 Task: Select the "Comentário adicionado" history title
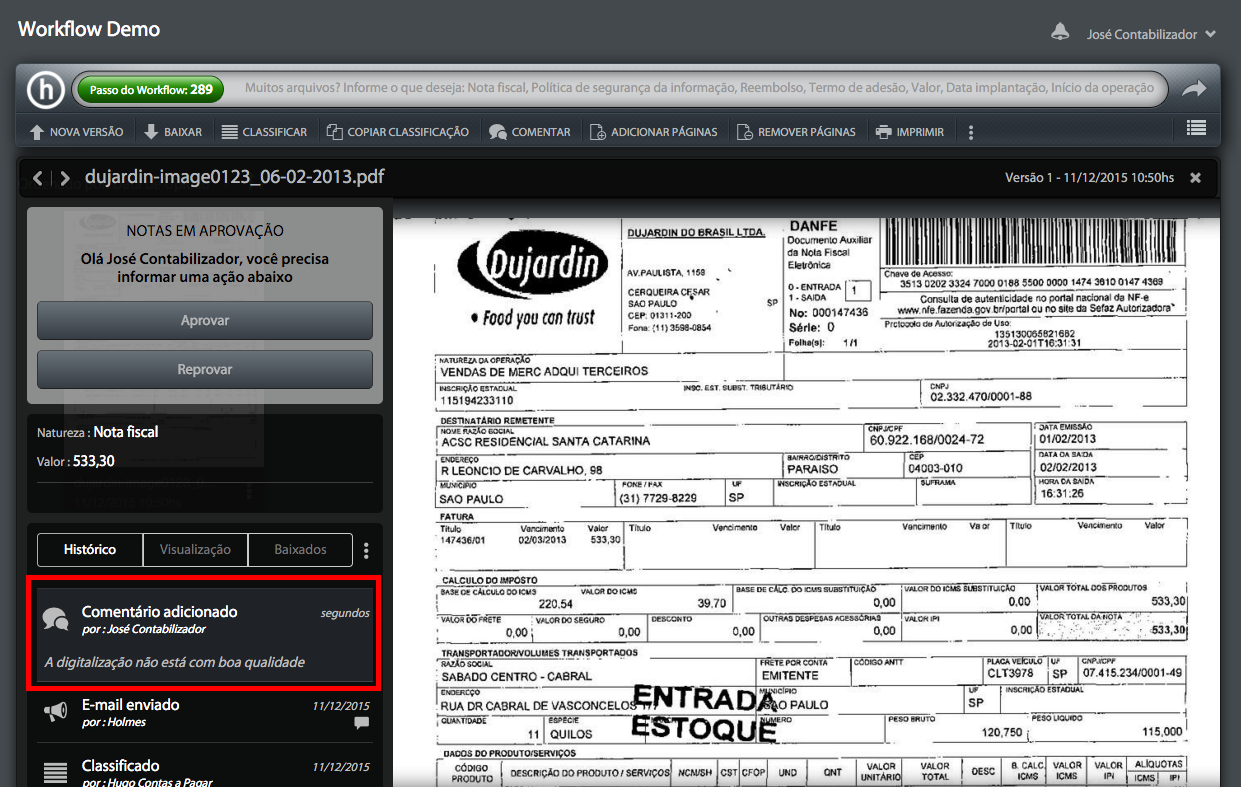(160, 611)
